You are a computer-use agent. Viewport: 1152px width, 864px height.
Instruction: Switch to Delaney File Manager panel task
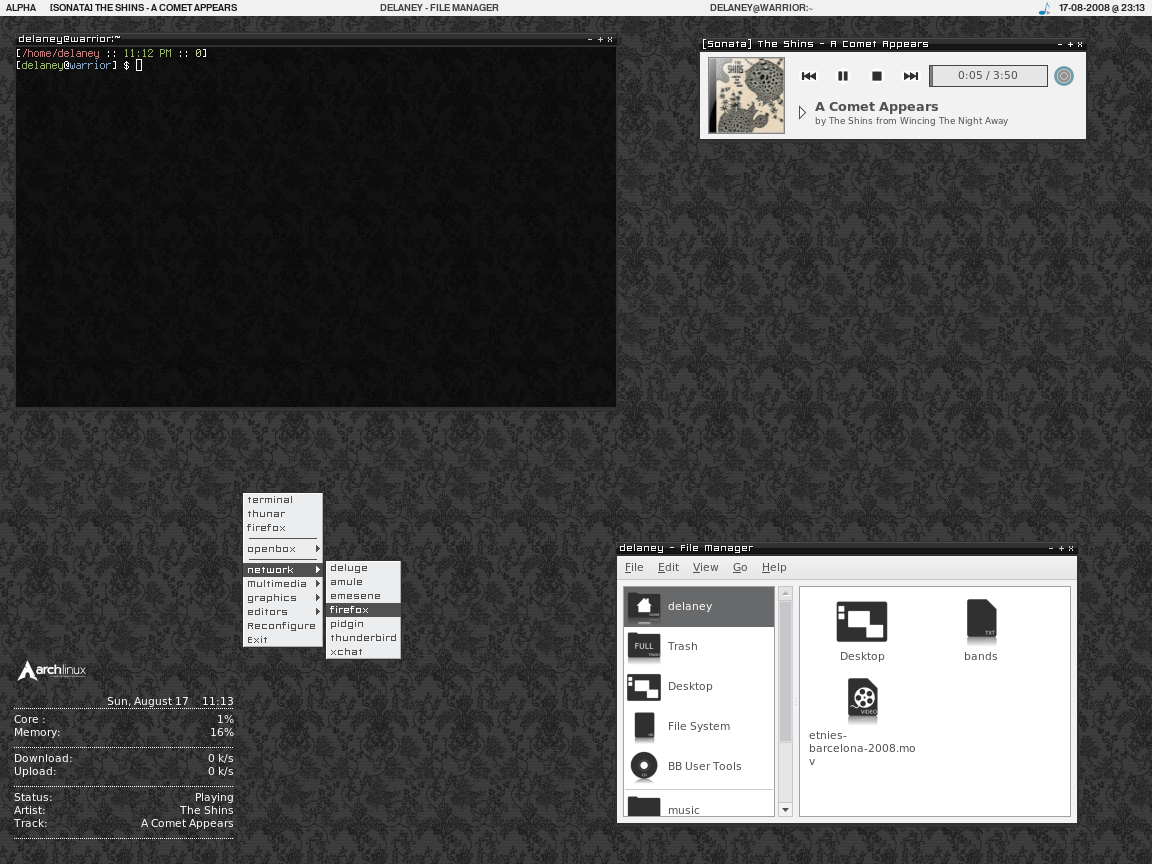[x=439, y=7]
